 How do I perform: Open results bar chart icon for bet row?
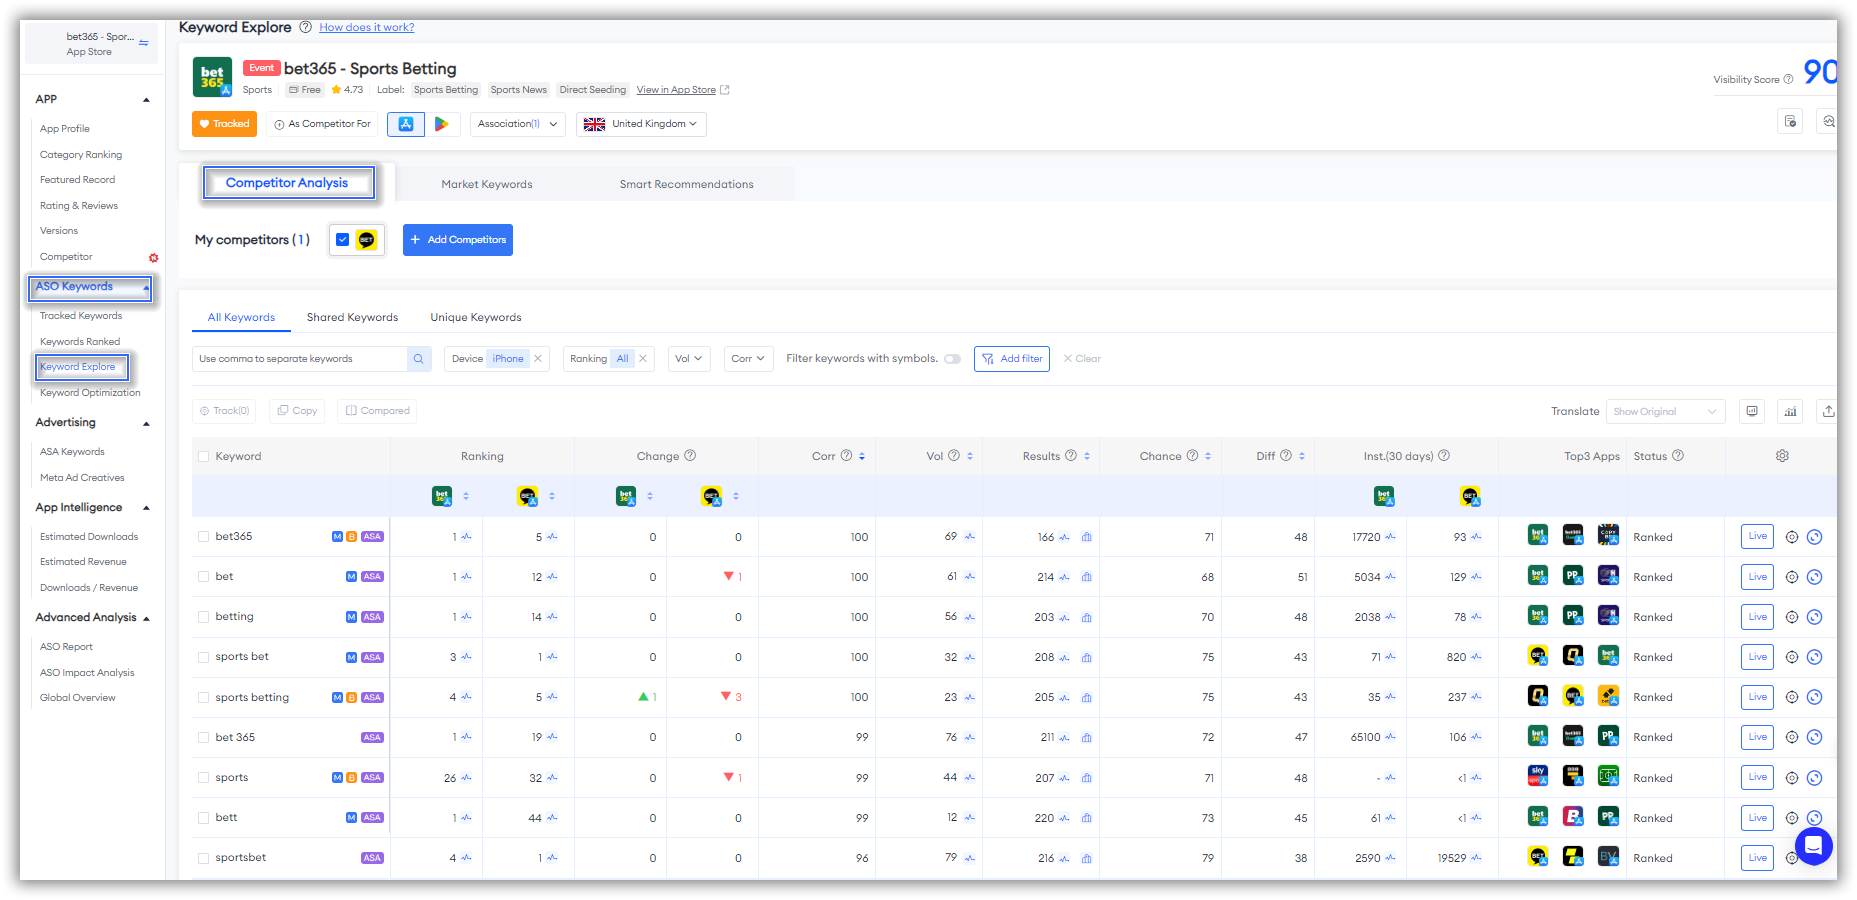coord(1086,577)
